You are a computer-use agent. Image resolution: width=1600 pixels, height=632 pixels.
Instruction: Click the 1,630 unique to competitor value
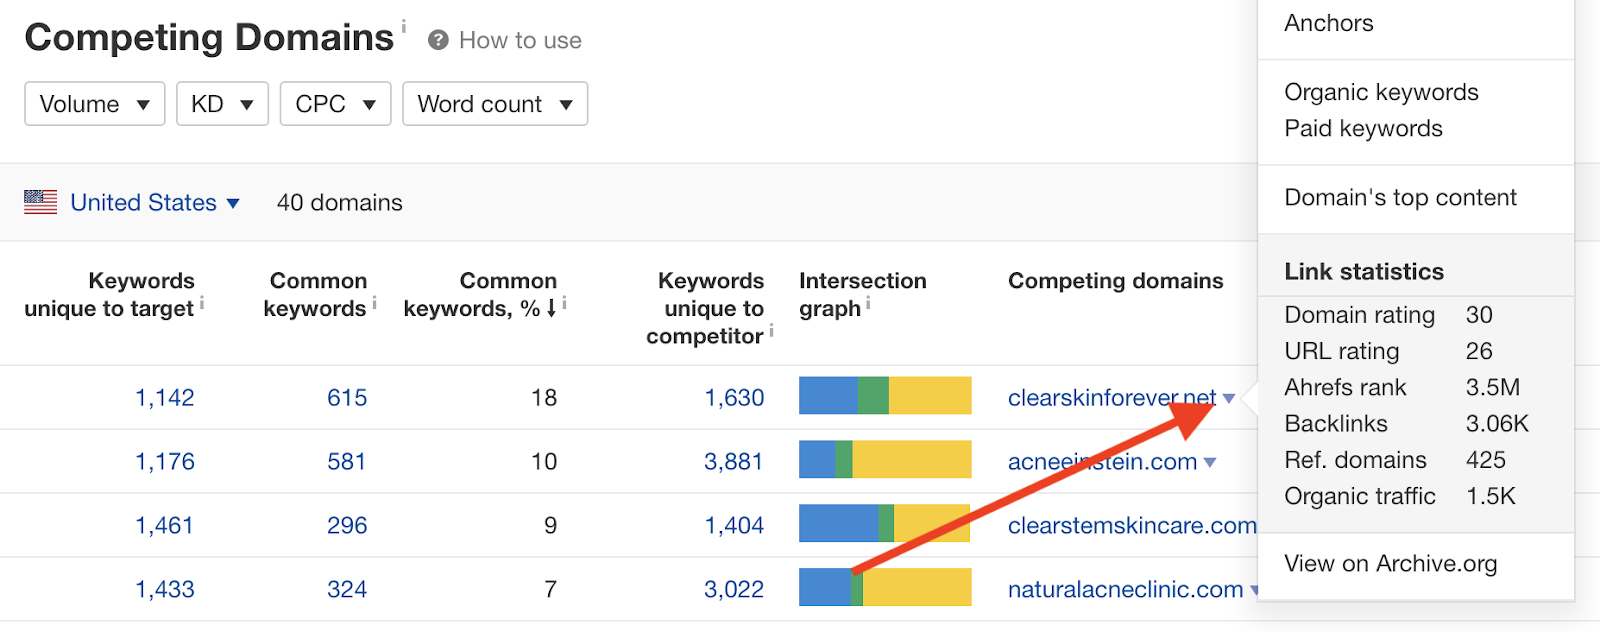click(734, 398)
